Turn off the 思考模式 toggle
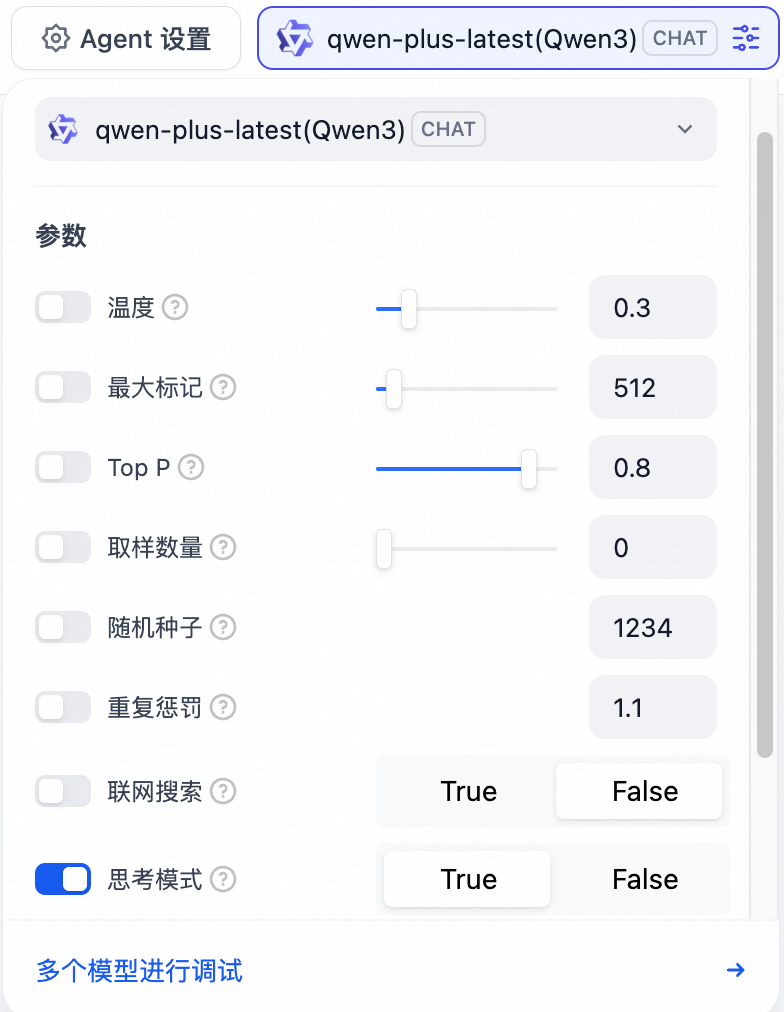This screenshot has width=784, height=1012. (63, 880)
